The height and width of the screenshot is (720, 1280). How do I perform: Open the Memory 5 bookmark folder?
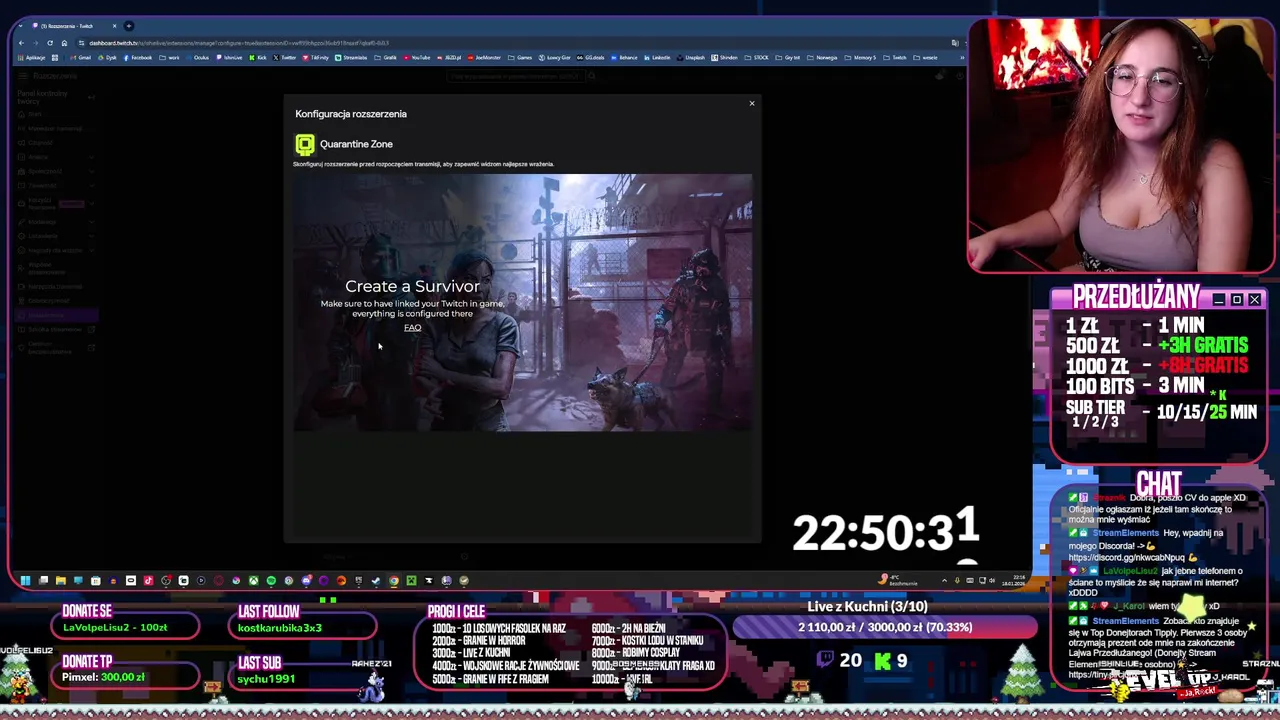coord(861,57)
